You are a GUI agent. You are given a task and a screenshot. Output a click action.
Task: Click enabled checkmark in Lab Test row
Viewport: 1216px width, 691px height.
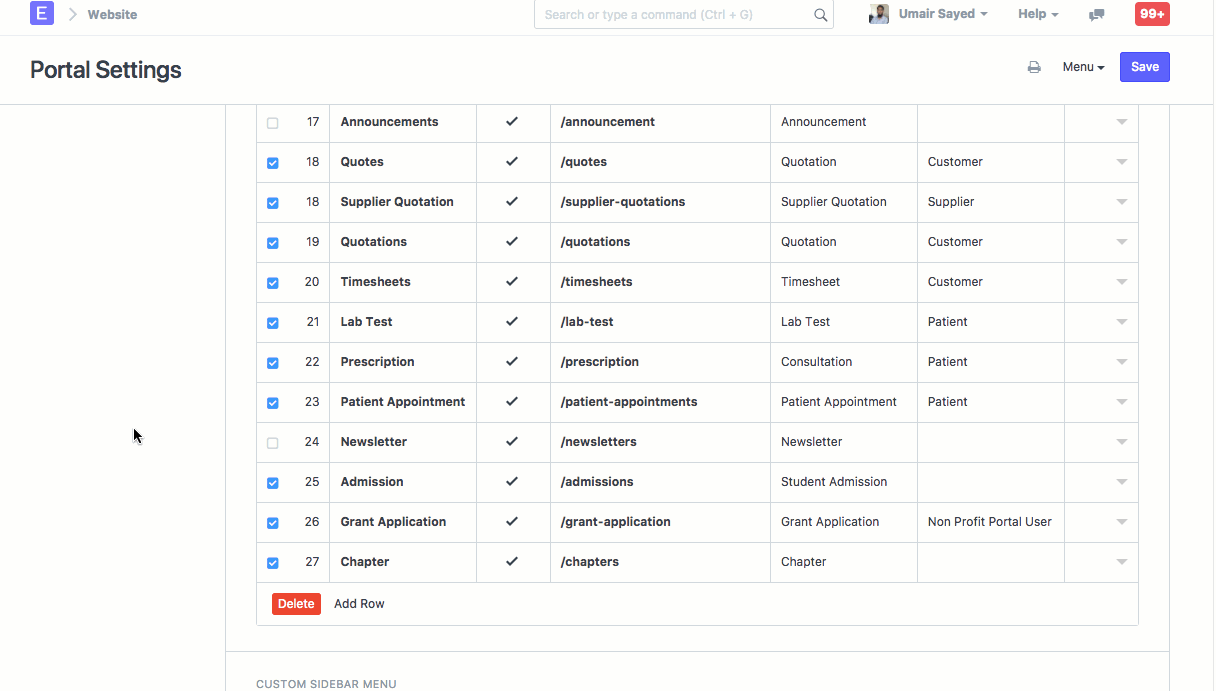coord(512,321)
